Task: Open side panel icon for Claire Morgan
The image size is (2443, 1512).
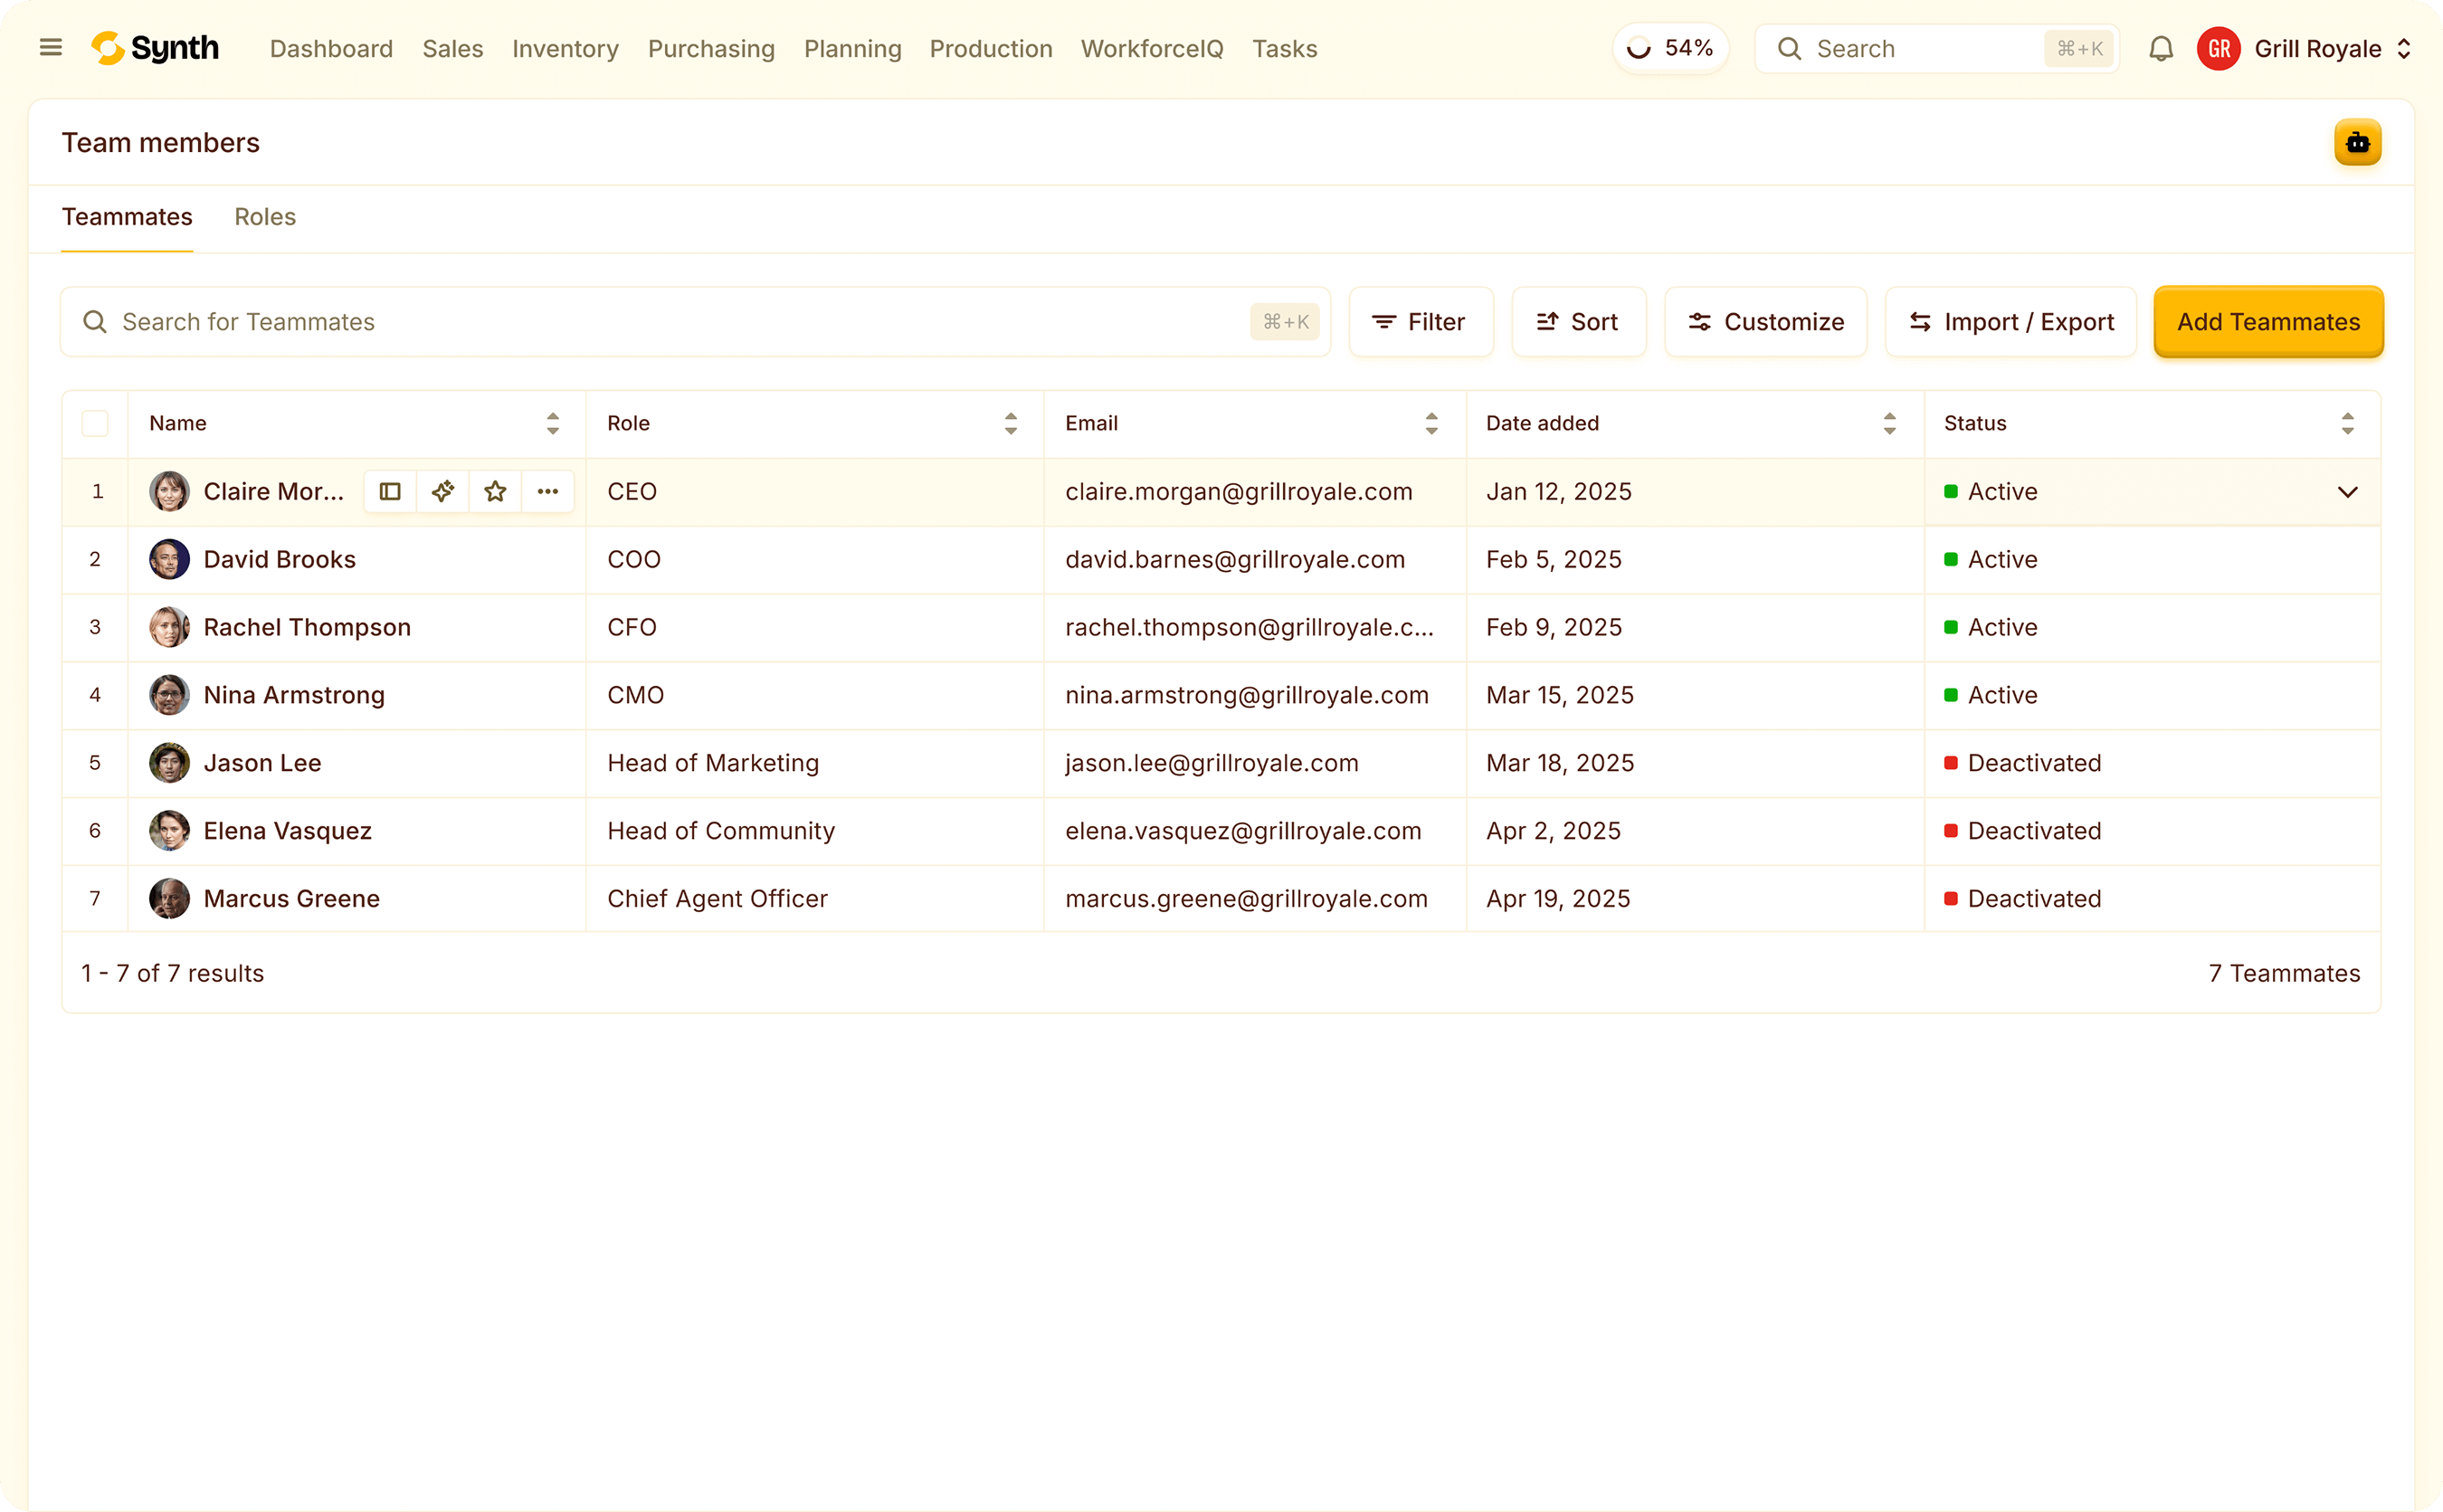Action: tap(390, 491)
